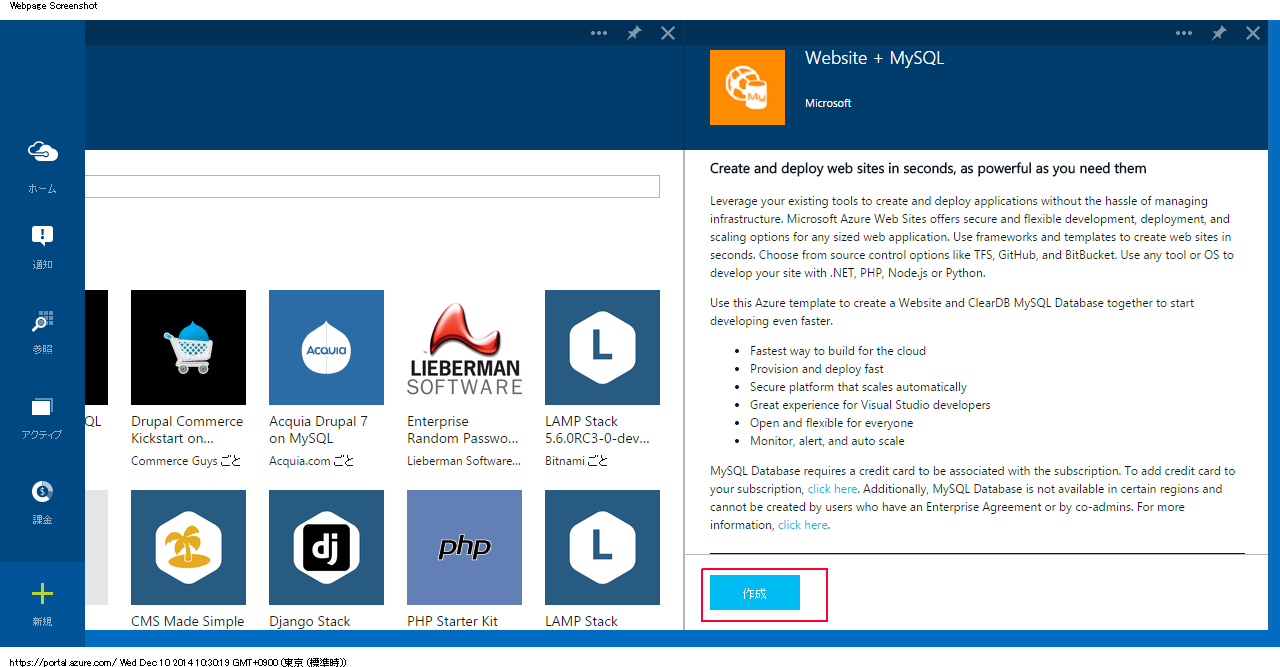
Task: Click "Monitor, alert, and auto scale" bullet
Action: (x=827, y=441)
